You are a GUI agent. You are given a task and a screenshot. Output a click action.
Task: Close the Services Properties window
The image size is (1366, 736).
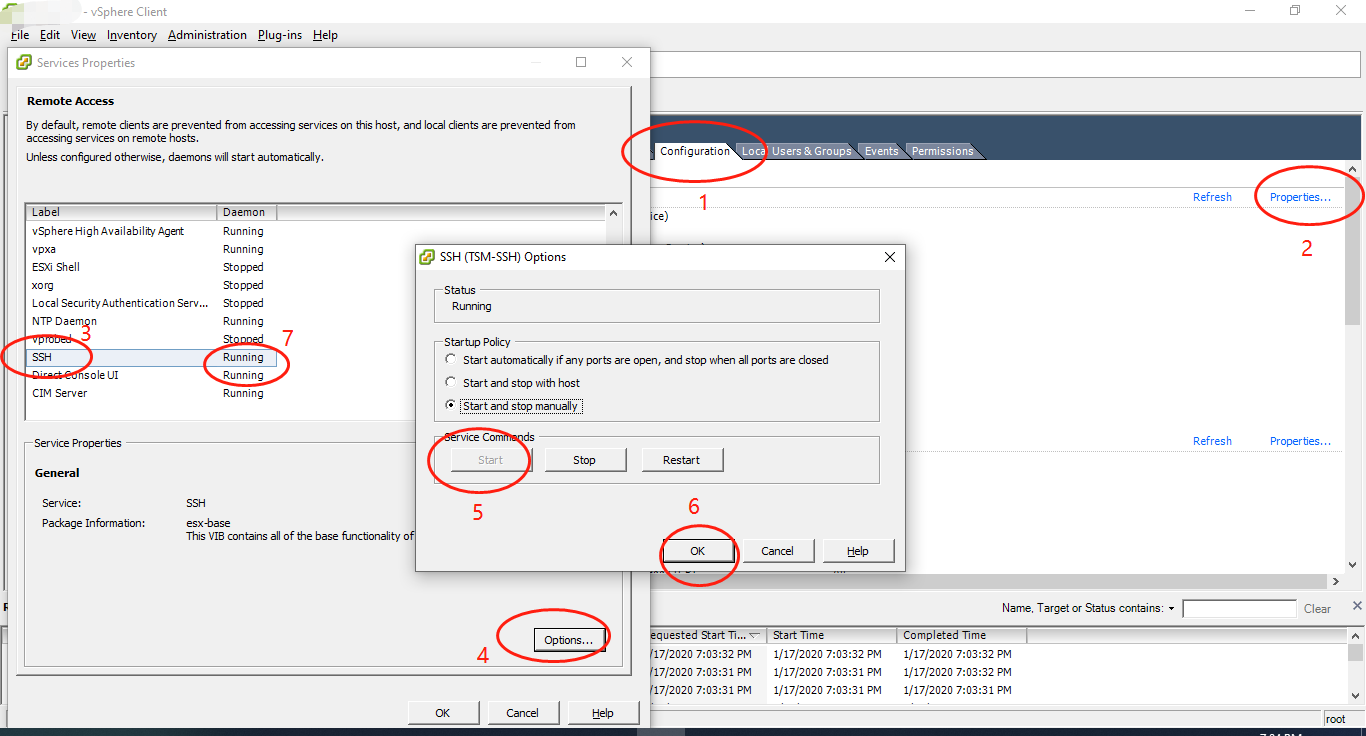(627, 62)
